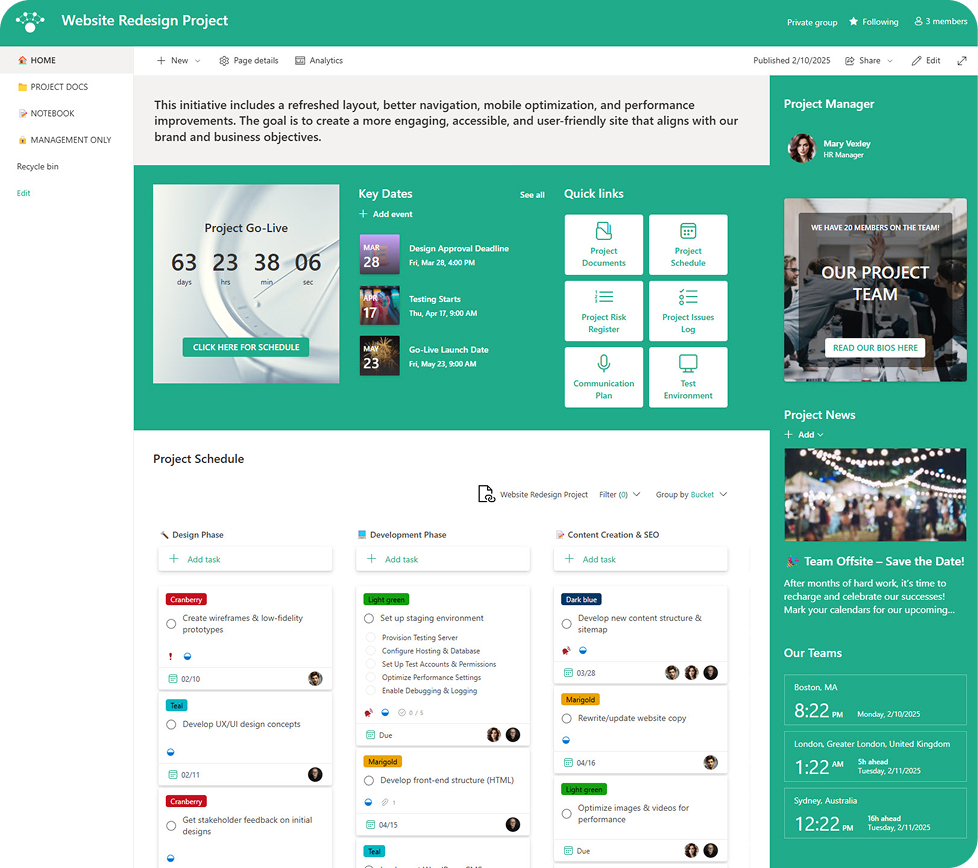Mark Develop UX/UI design concepts task complete
Screen dimensions: 978x868
(x=171, y=725)
